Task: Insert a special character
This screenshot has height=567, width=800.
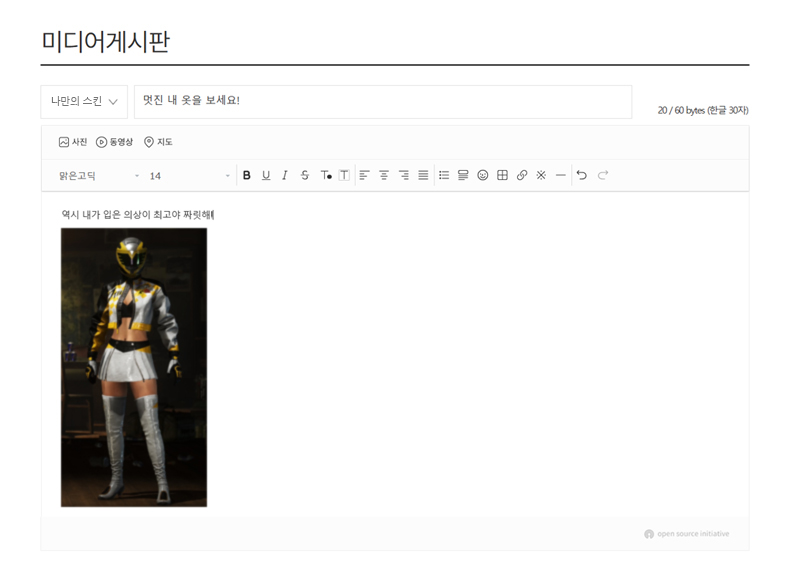Action: pos(541,175)
